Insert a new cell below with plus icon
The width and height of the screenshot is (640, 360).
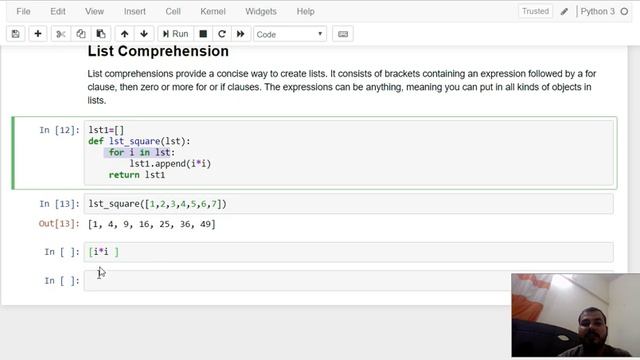click(x=38, y=34)
